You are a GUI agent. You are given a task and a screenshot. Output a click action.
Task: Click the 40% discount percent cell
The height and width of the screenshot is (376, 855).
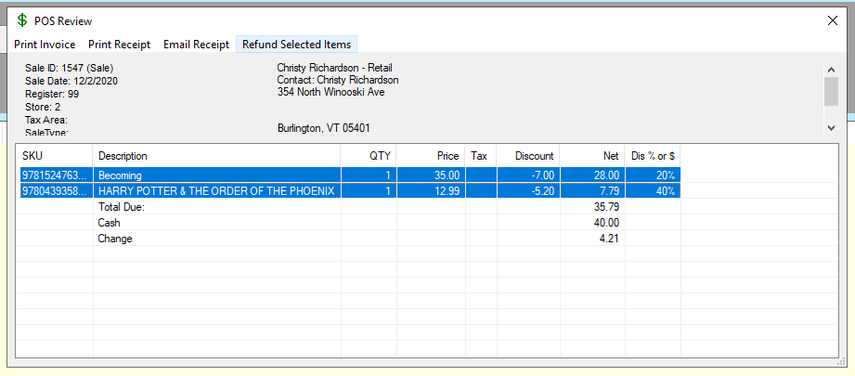coord(653,191)
